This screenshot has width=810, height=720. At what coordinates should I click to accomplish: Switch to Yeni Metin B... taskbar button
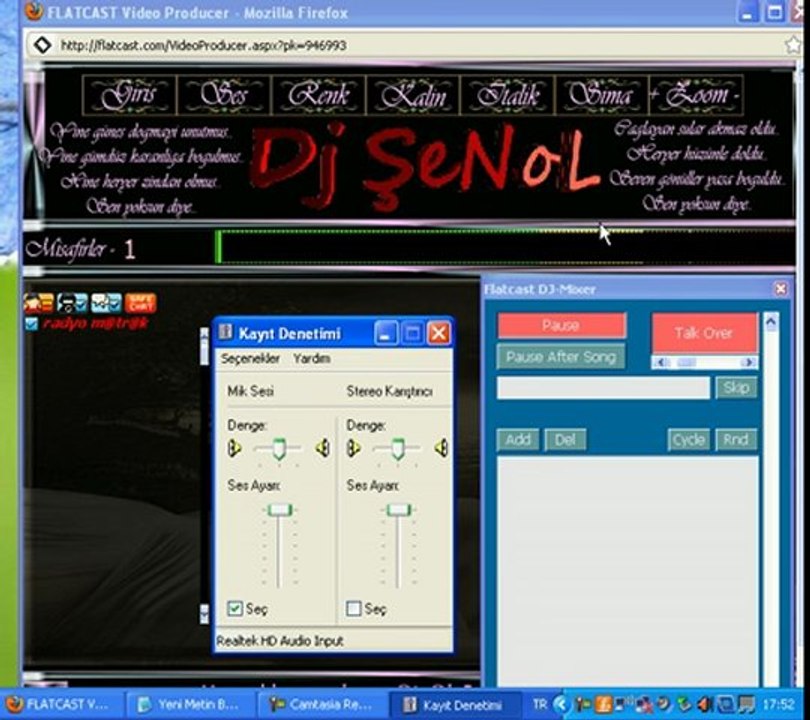[190, 705]
